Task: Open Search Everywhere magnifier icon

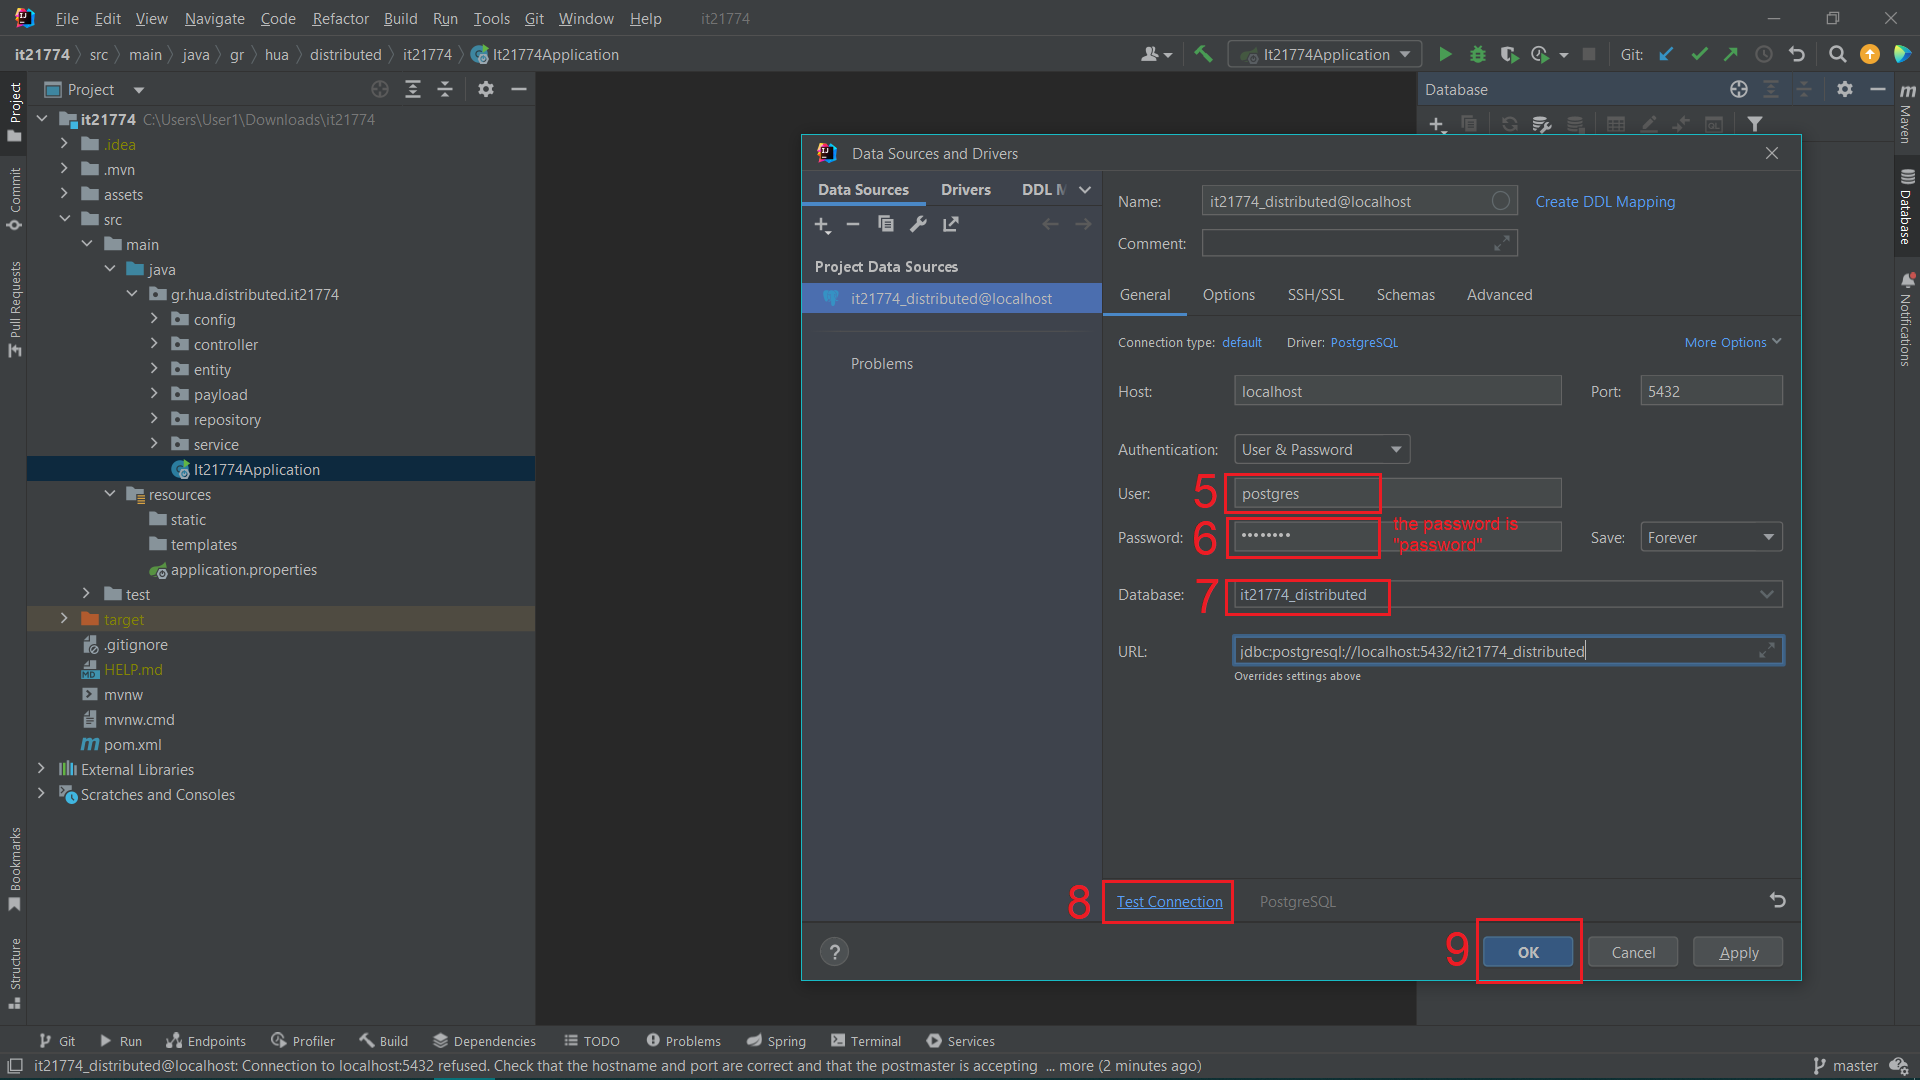Action: (1838, 54)
